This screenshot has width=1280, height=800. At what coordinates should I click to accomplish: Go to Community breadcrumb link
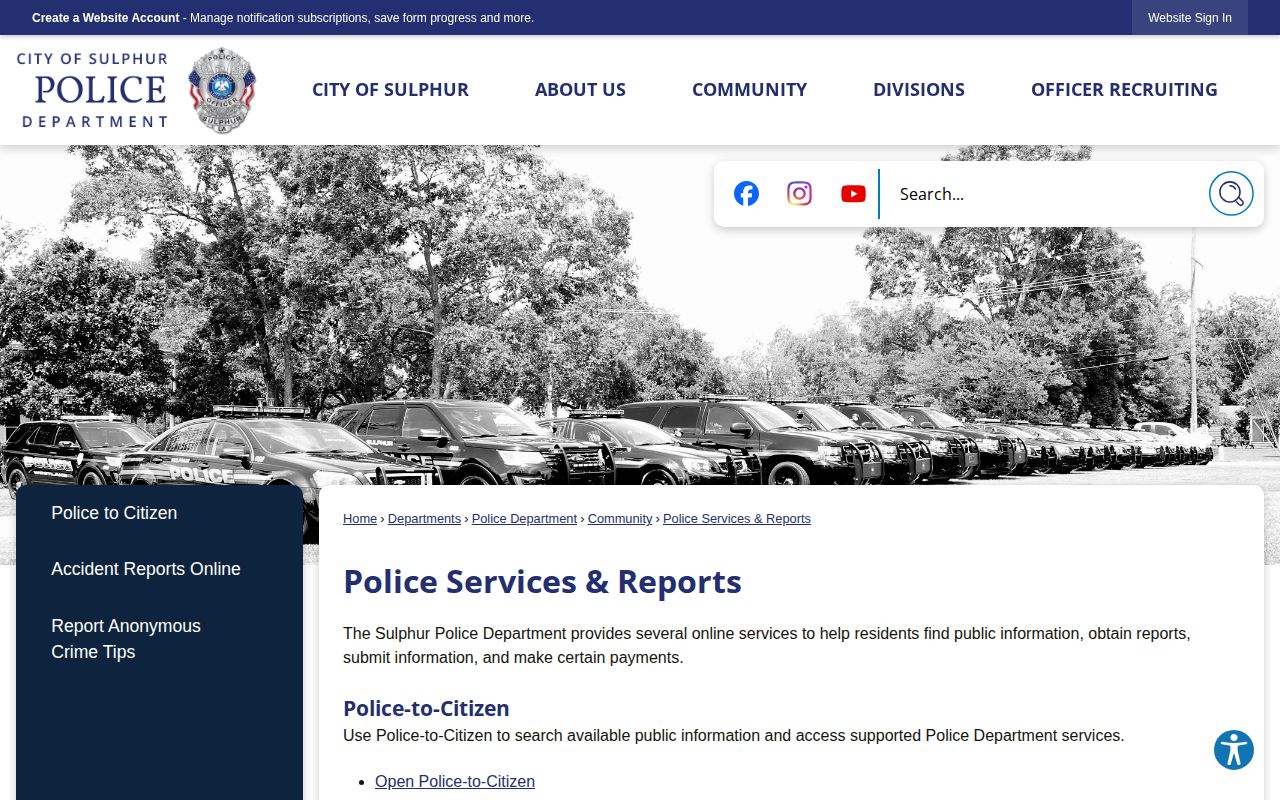point(620,519)
